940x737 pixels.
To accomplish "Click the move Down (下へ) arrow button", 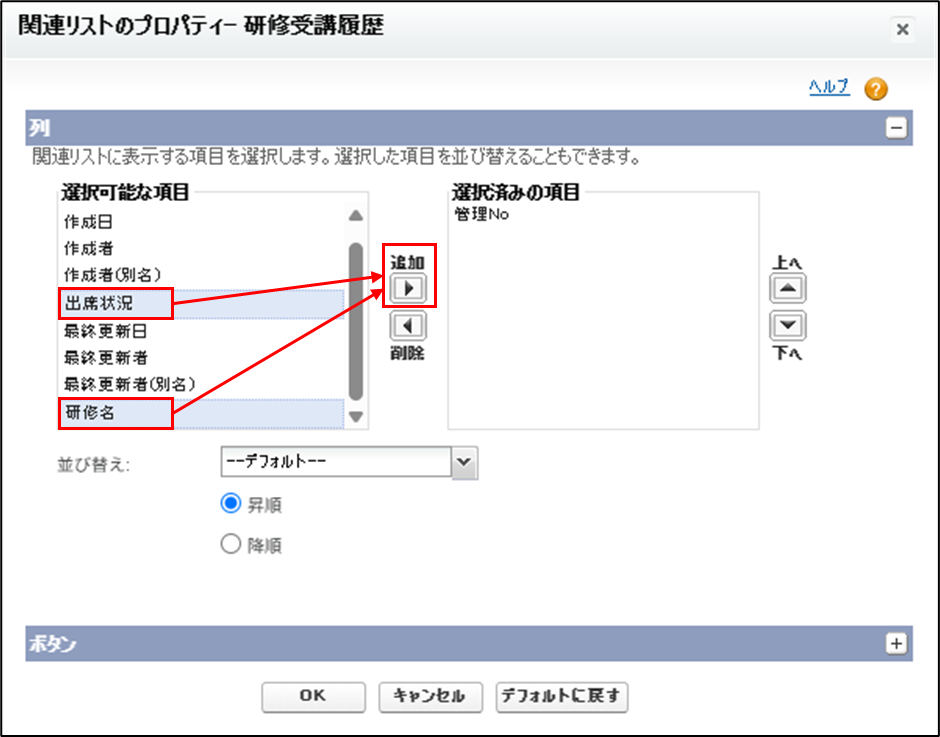I will point(788,326).
